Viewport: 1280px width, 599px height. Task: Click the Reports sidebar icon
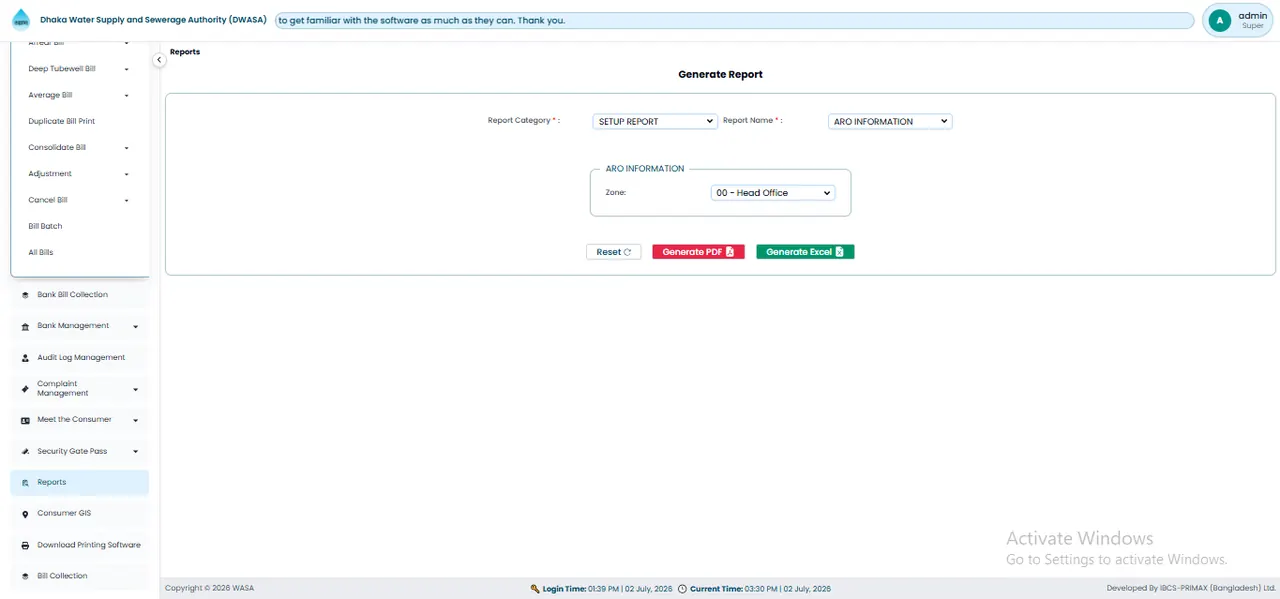click(25, 482)
